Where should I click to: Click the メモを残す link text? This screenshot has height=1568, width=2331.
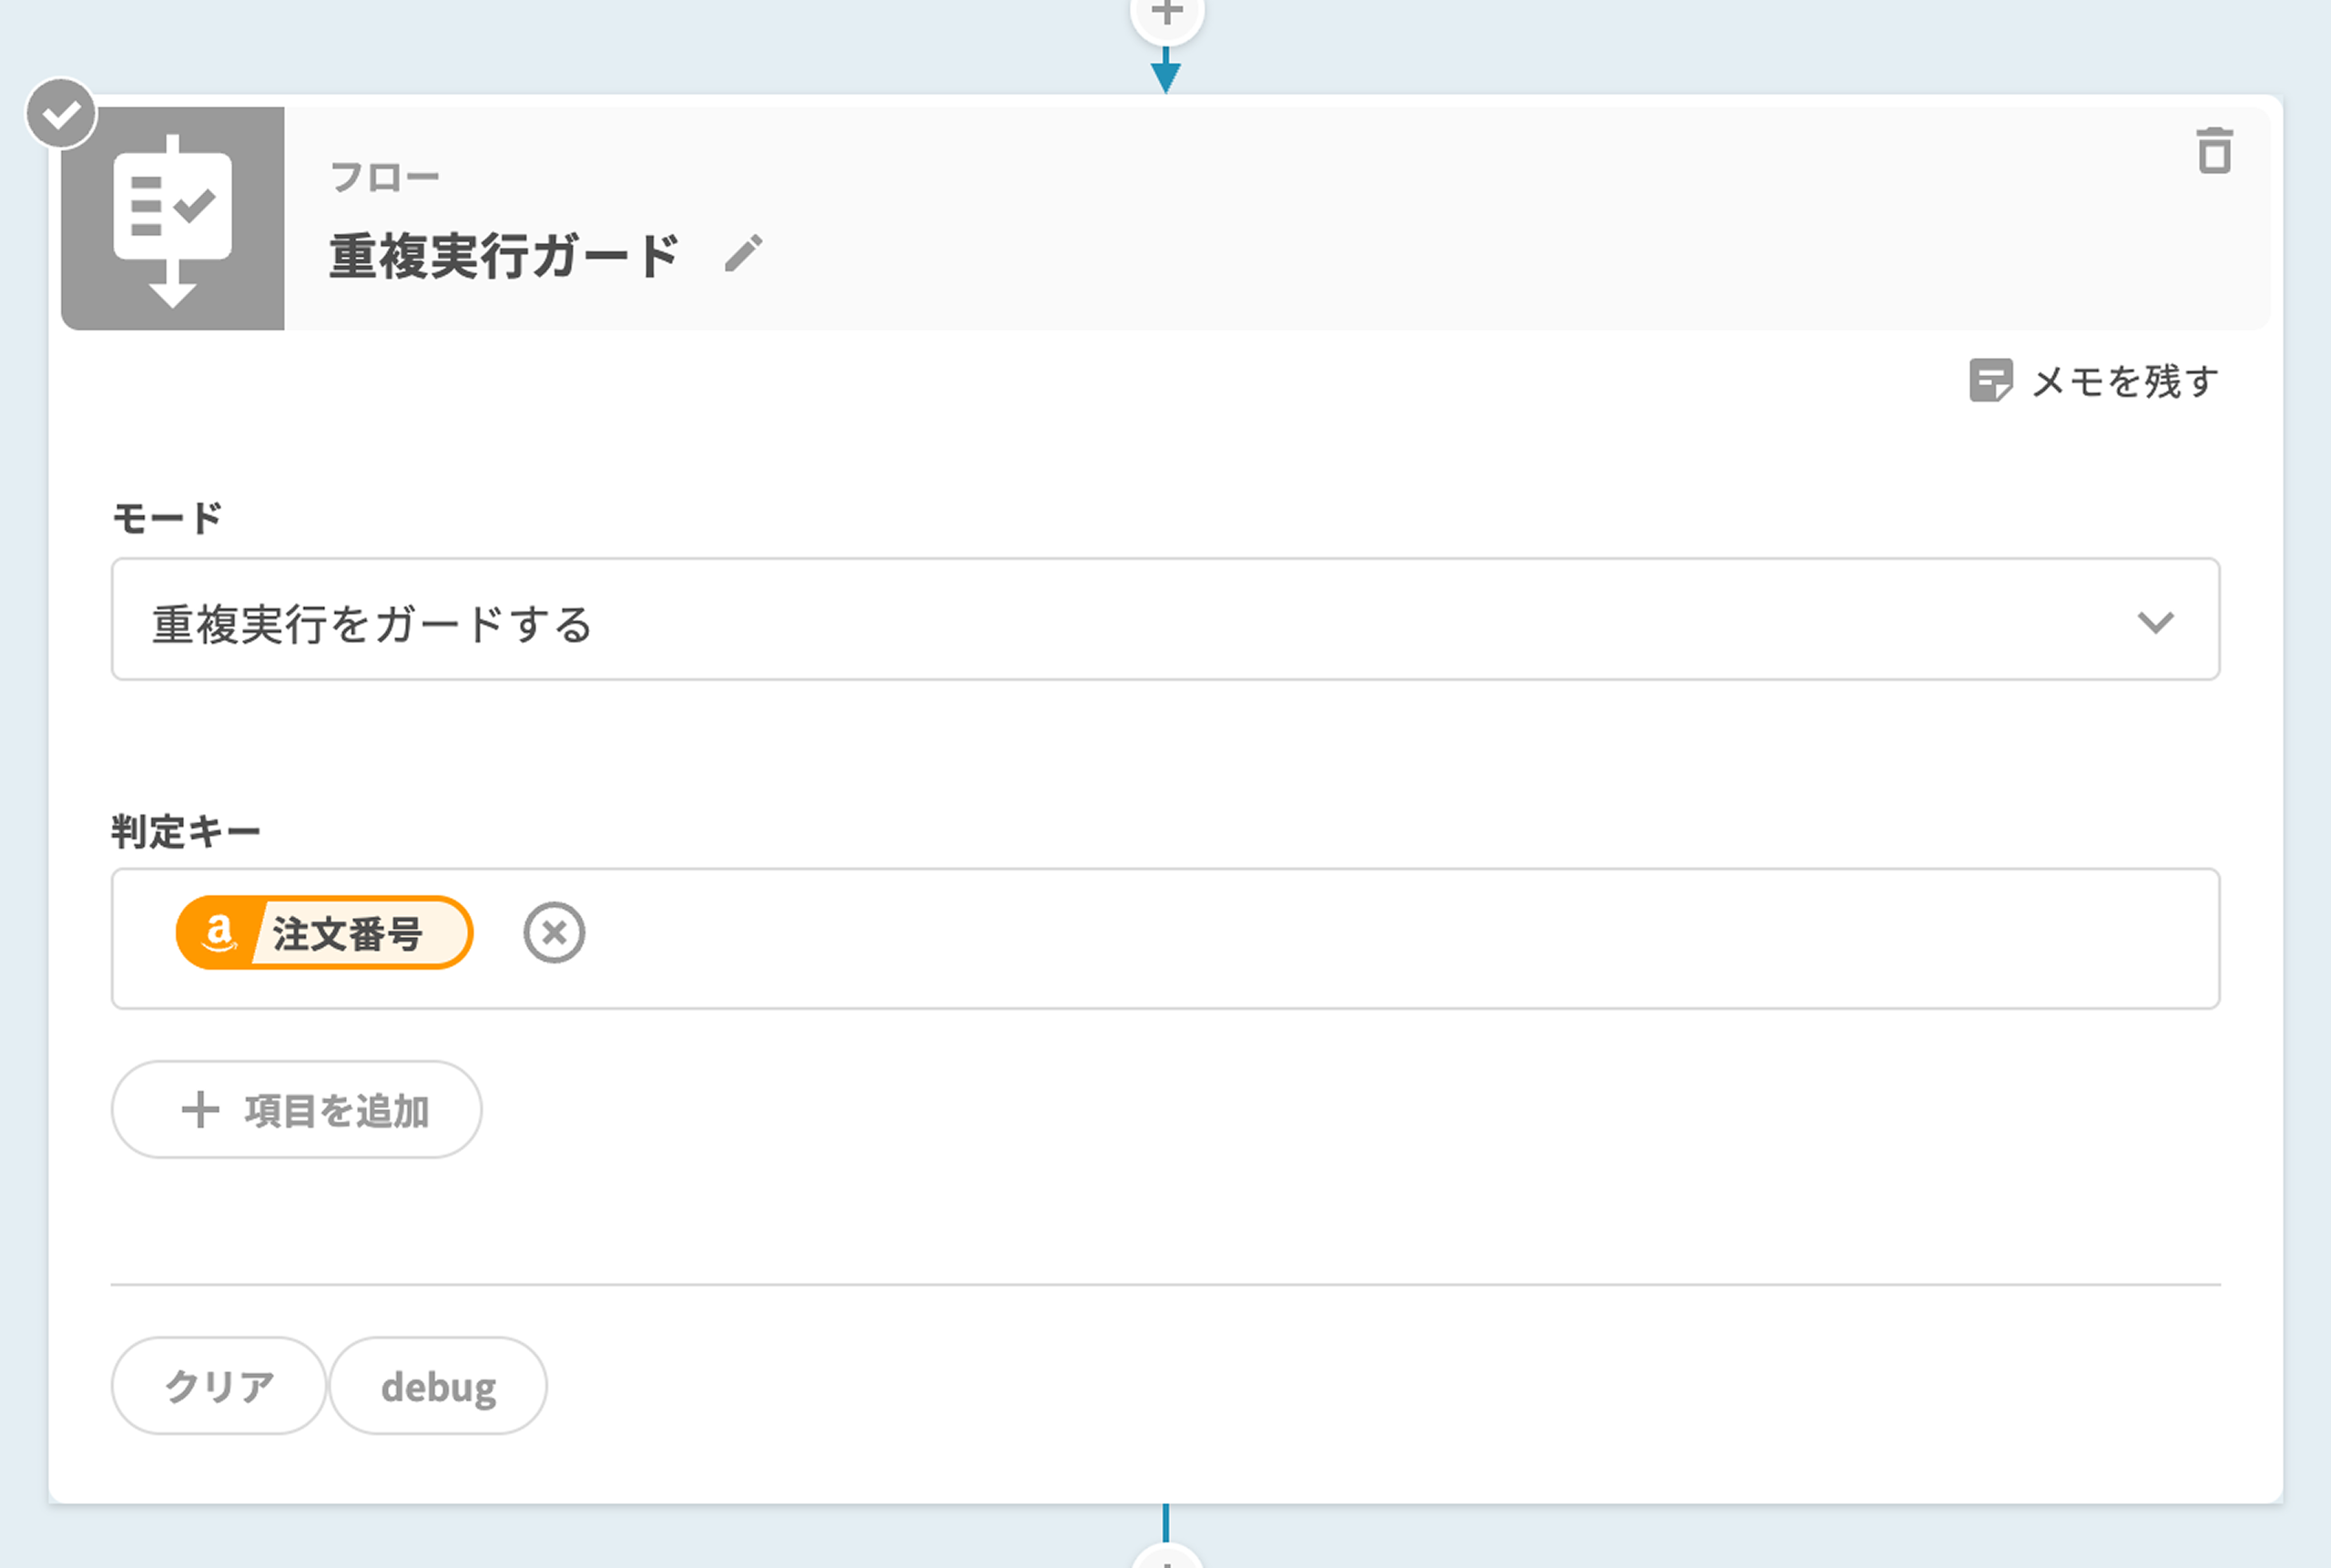pyautogui.click(x=2125, y=381)
